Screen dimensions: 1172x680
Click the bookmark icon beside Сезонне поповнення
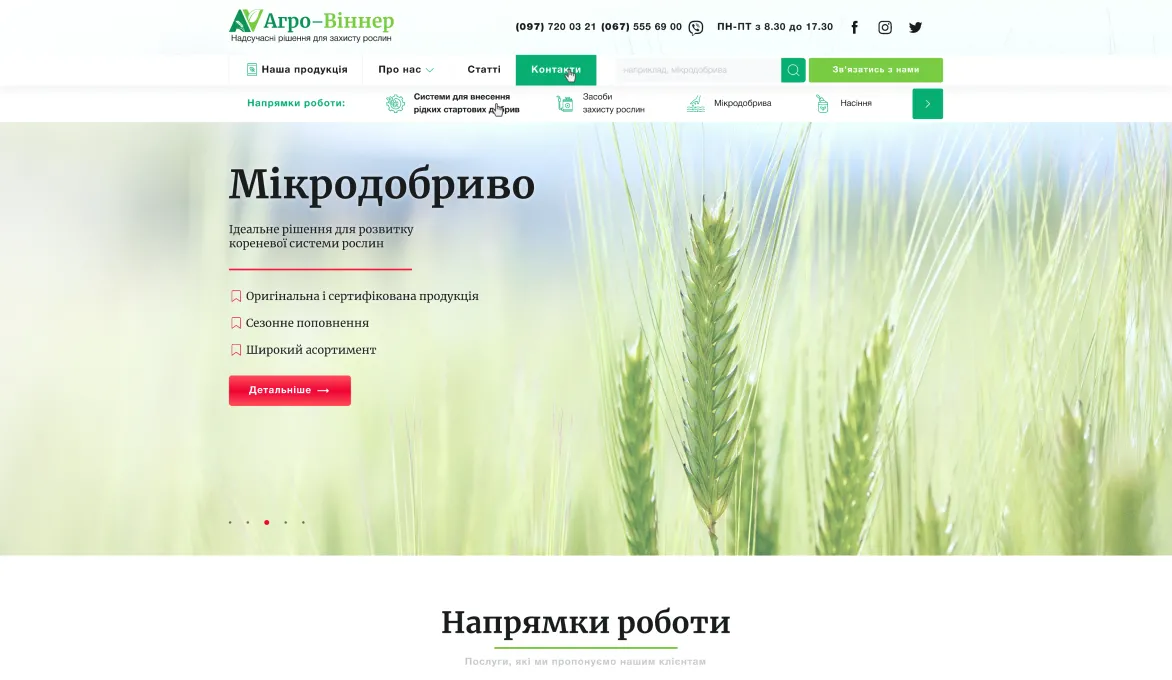point(236,323)
